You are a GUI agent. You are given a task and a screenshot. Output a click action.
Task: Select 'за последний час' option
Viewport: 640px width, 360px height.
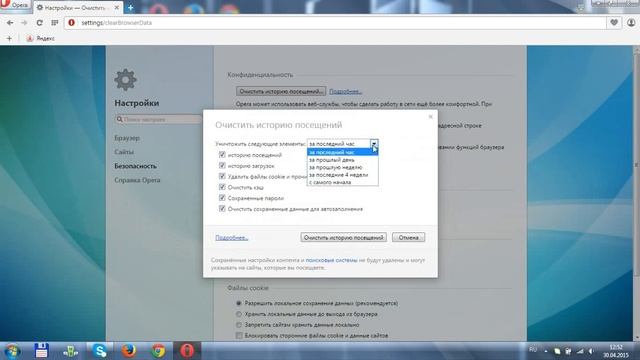(342, 152)
